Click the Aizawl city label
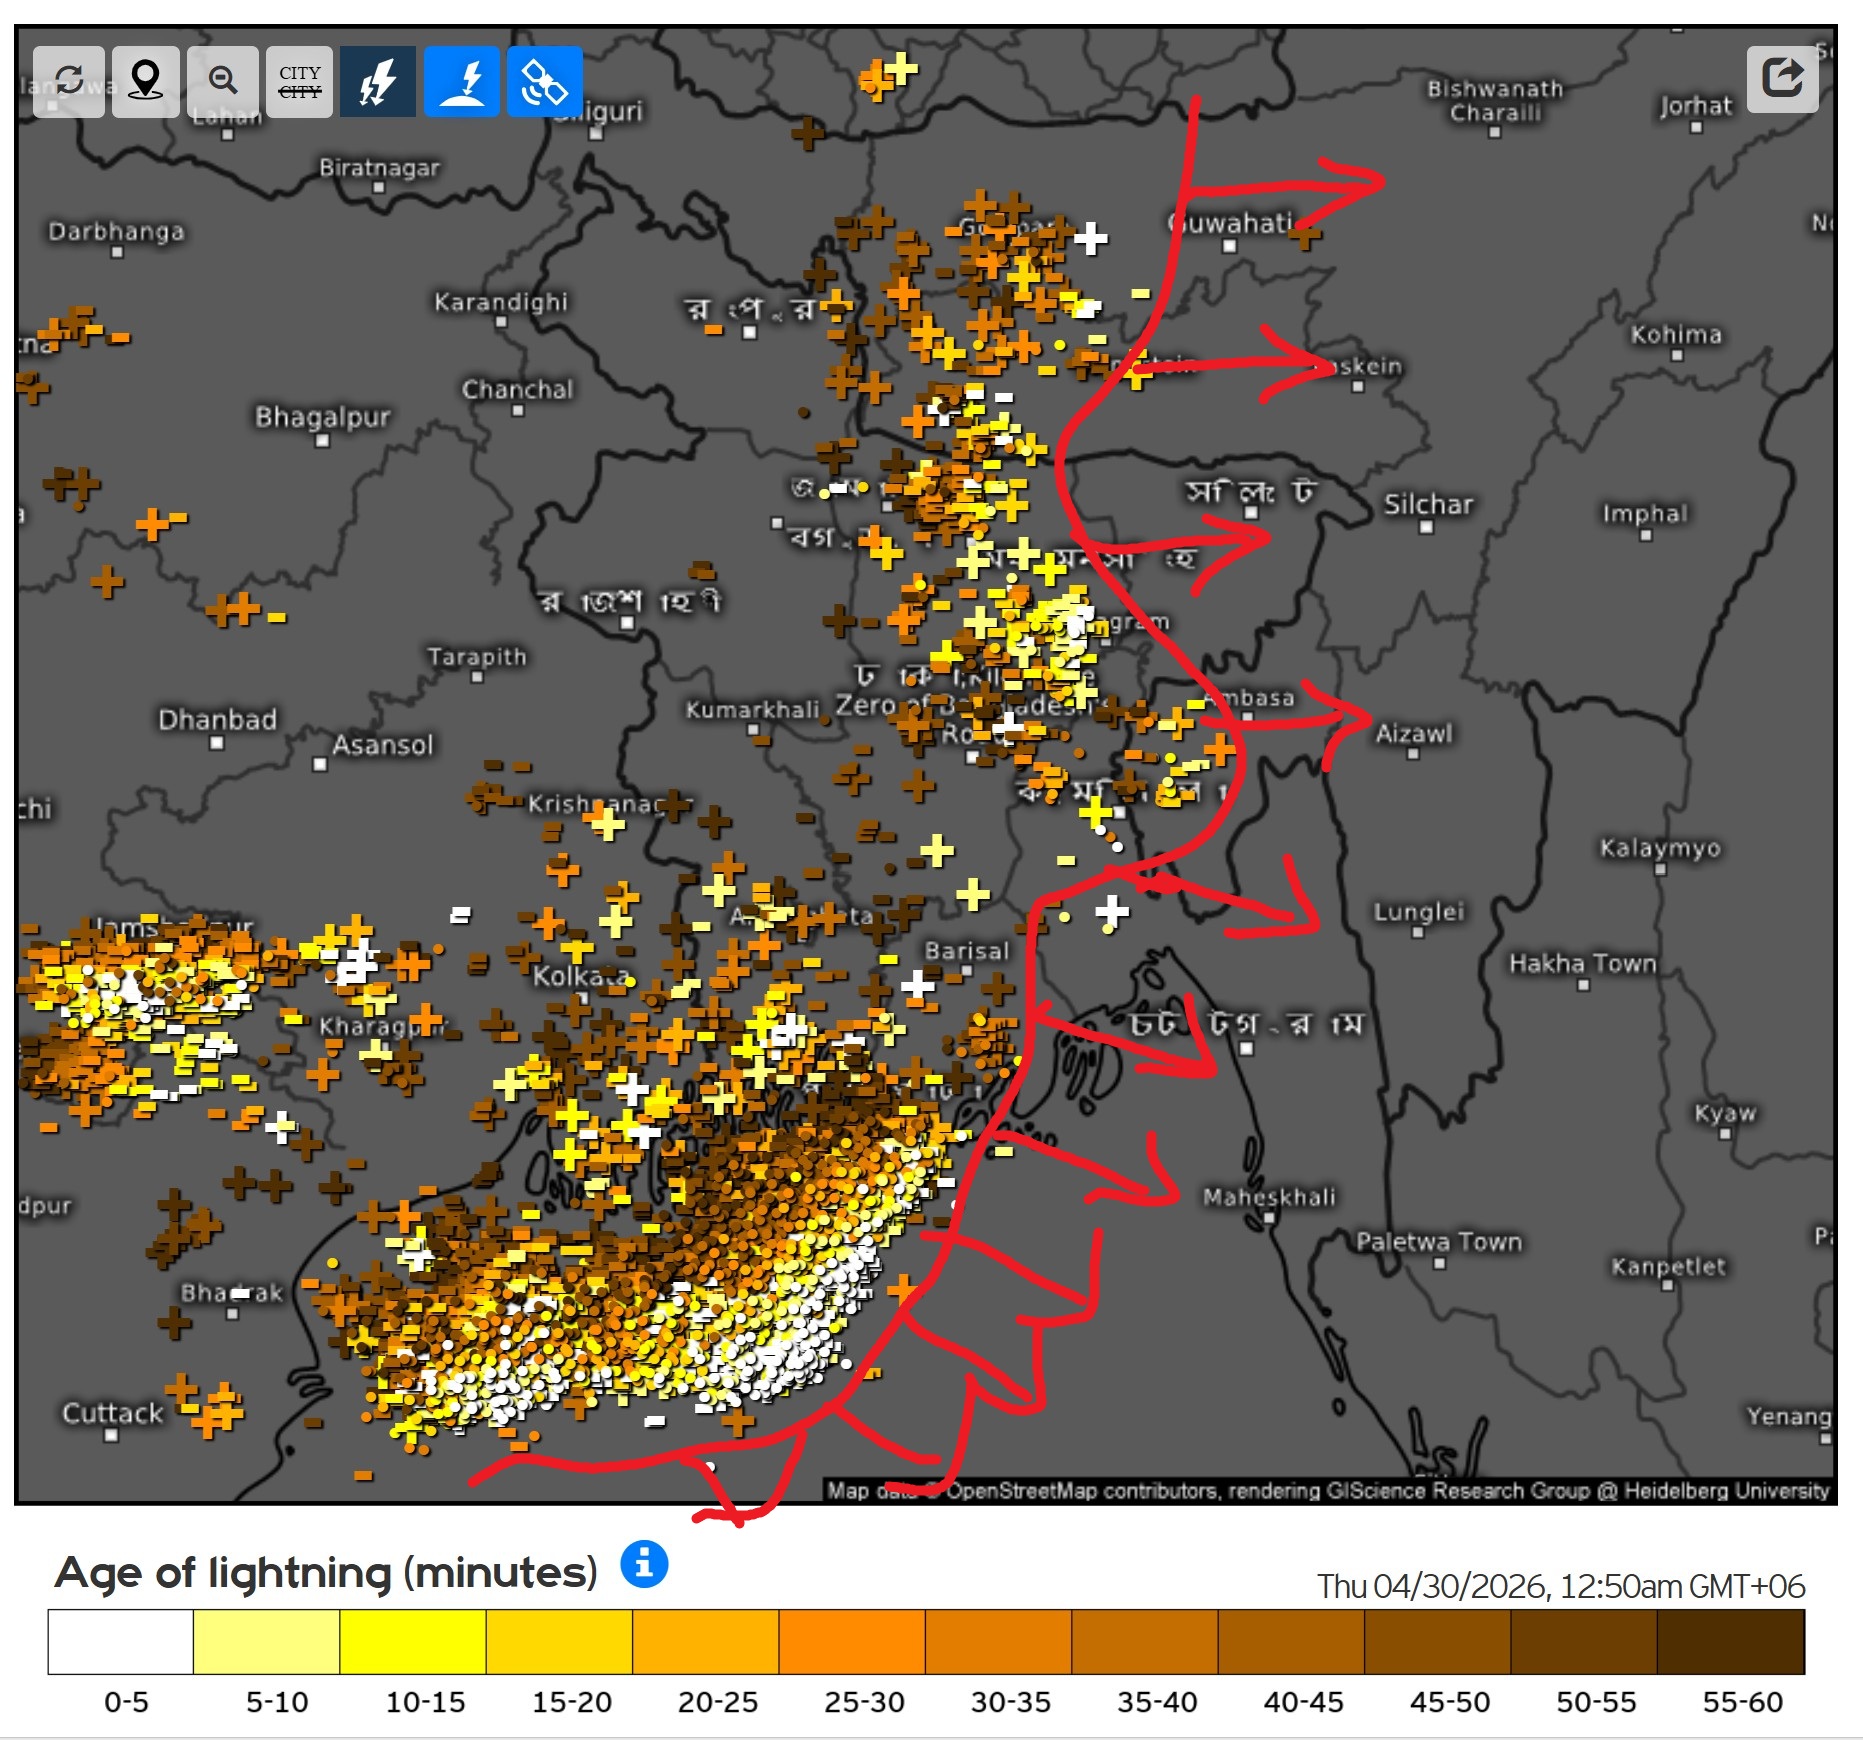1863x1740 pixels. (1413, 733)
